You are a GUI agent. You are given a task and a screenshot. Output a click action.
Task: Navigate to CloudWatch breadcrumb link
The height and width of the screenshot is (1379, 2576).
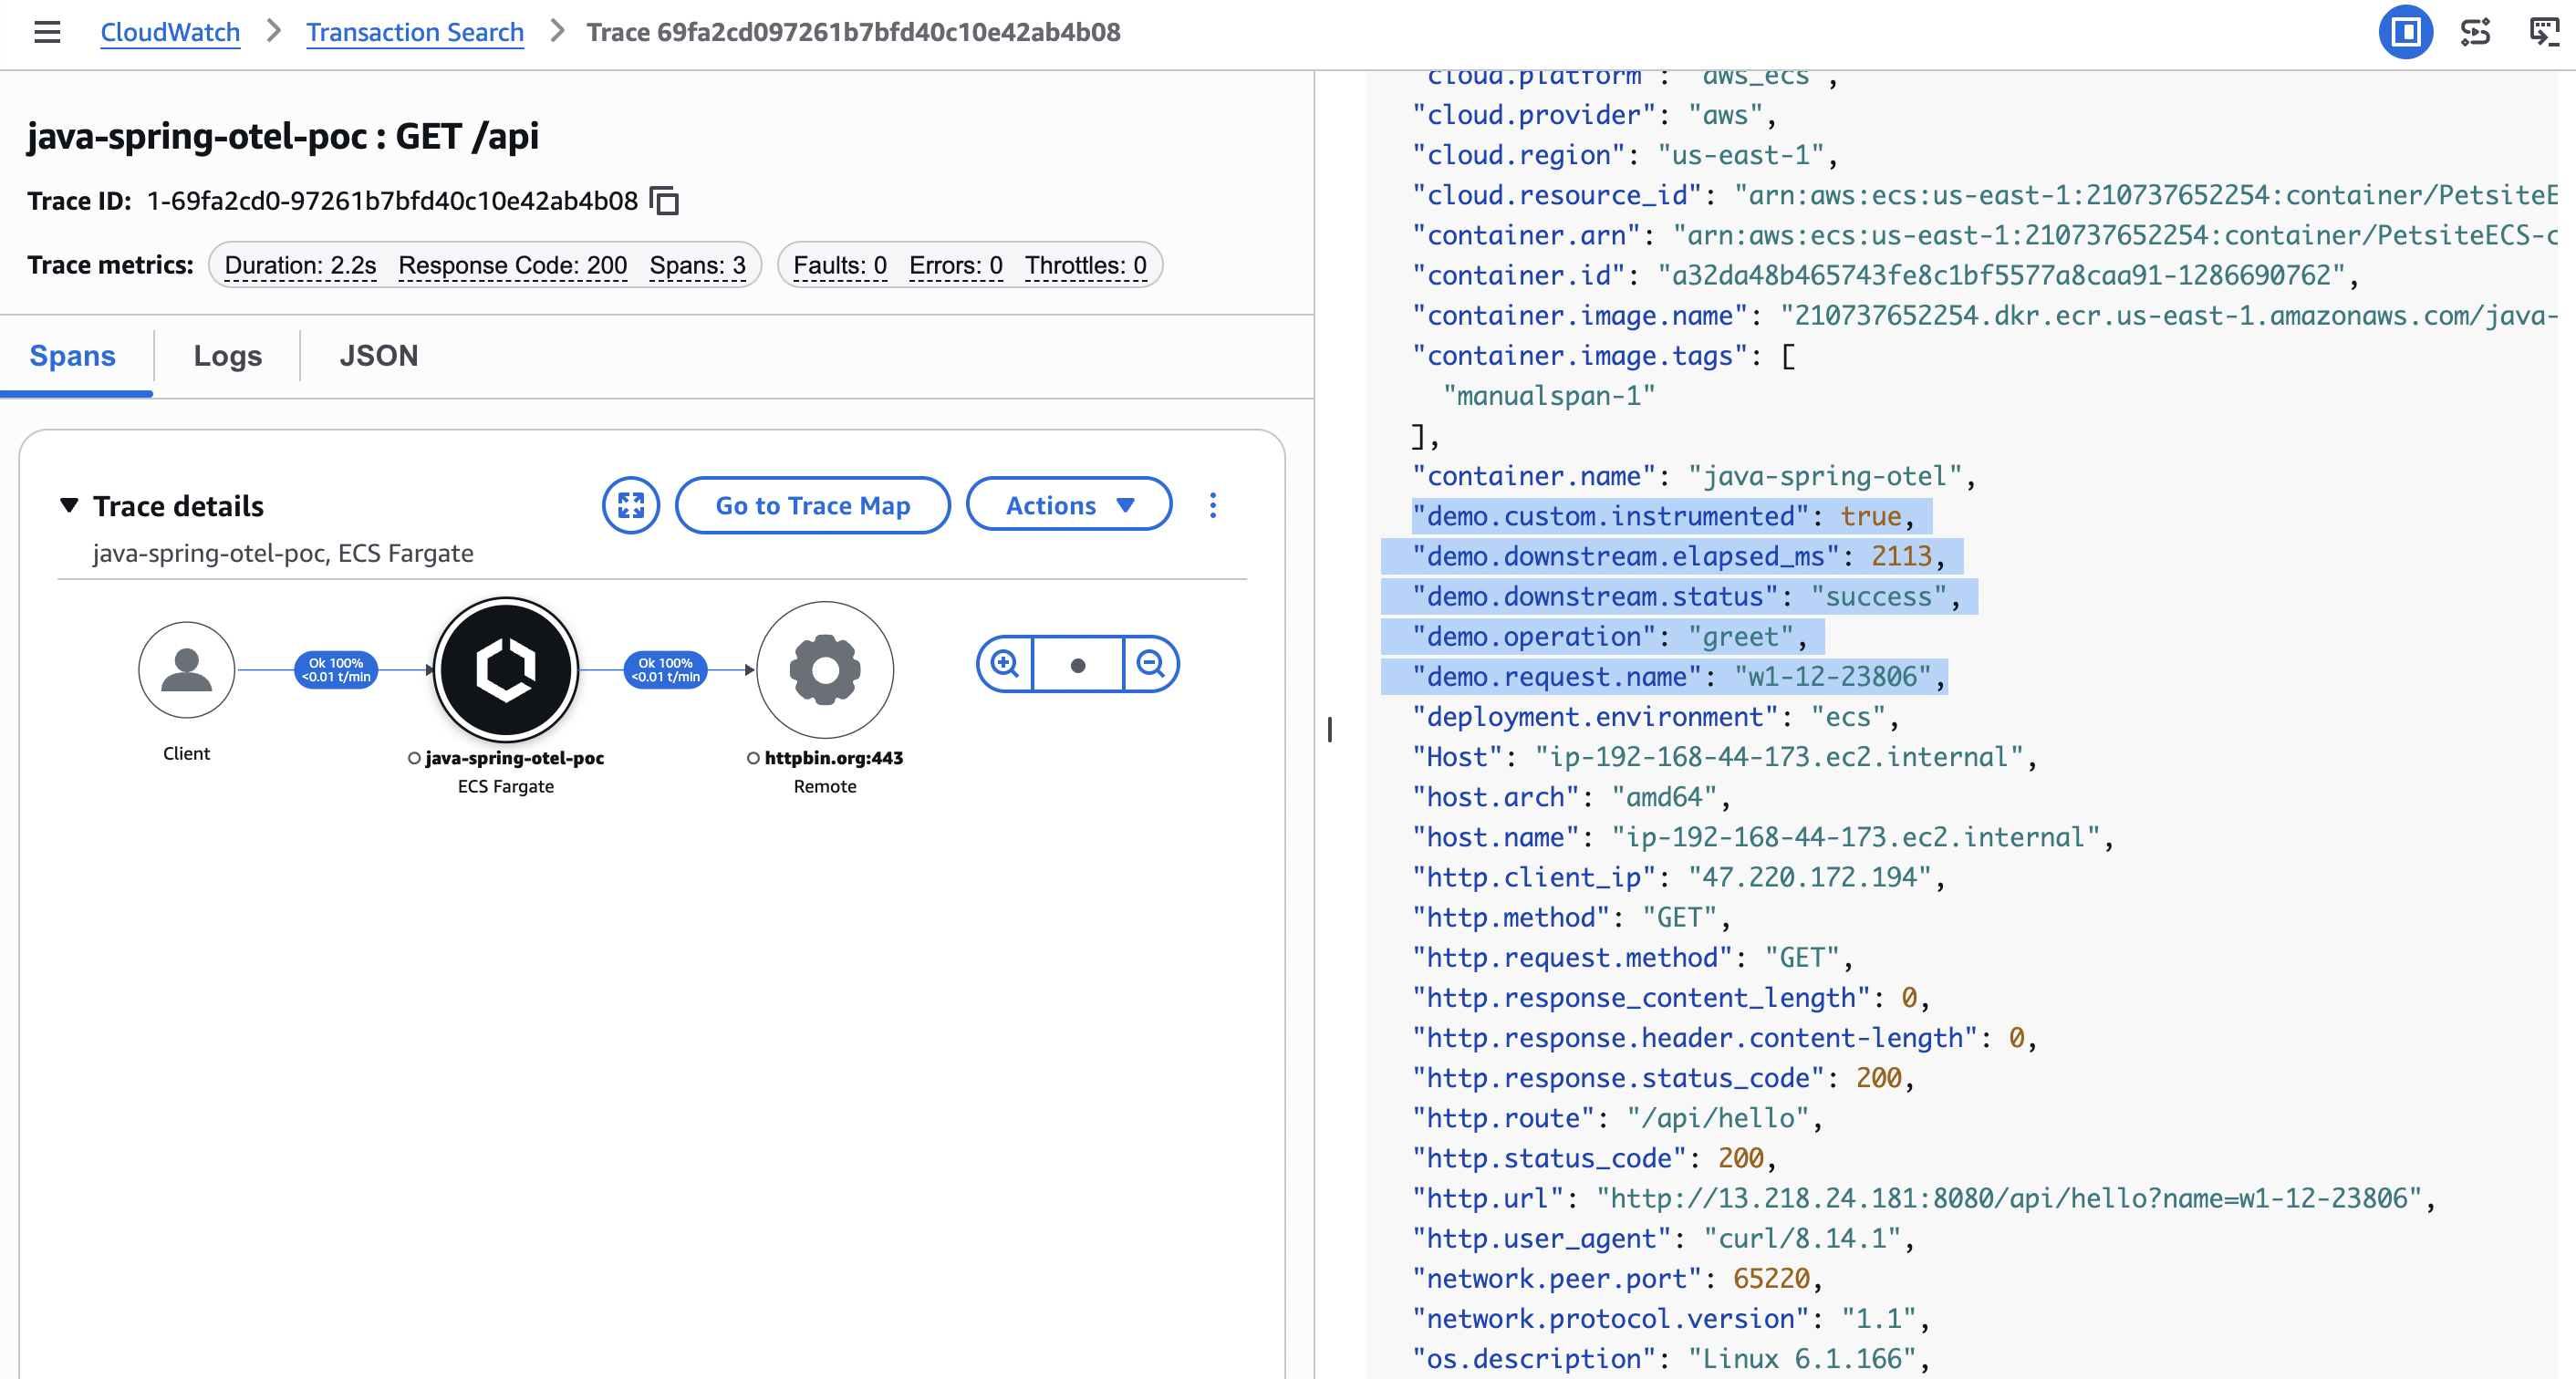170,32
